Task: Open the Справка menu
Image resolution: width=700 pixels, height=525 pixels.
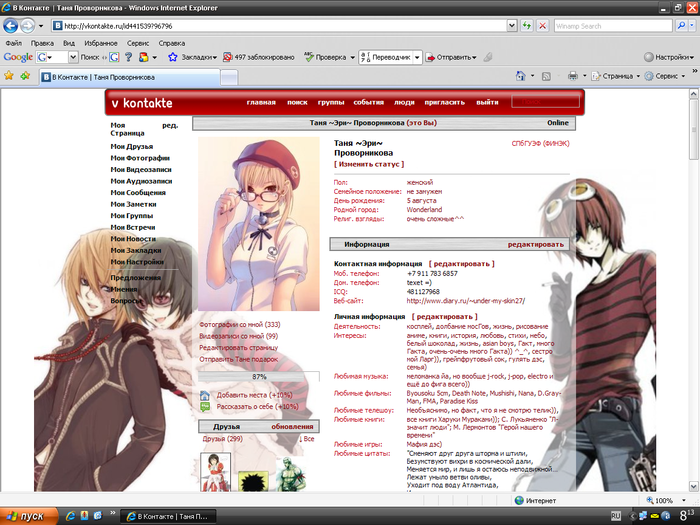Action: (172, 43)
